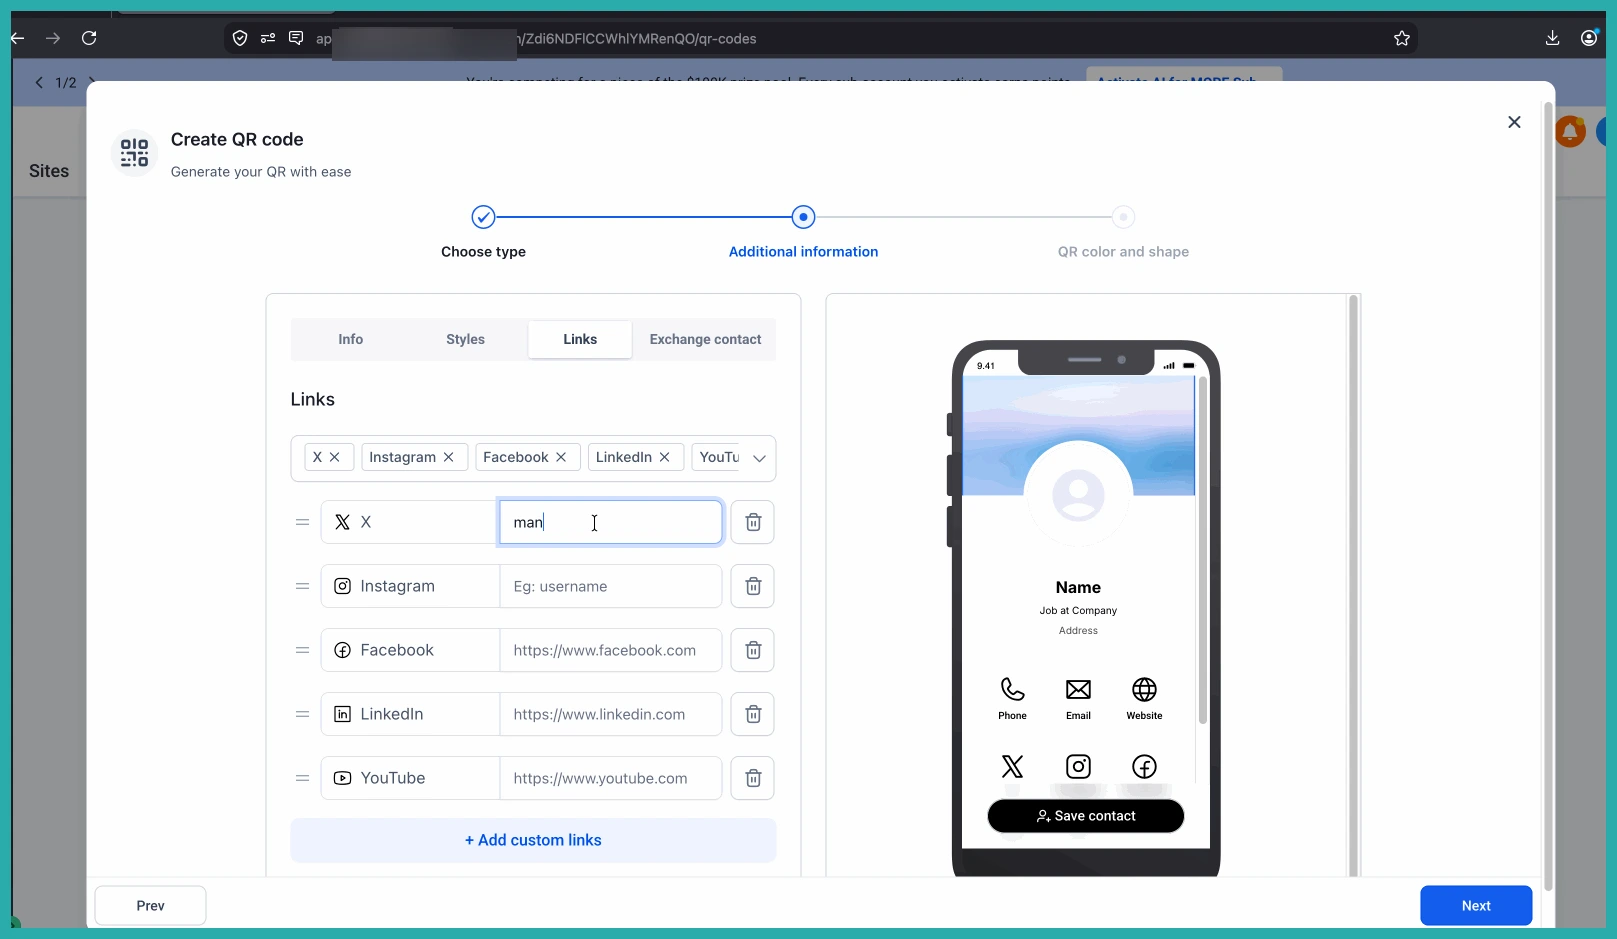The image size is (1617, 939).
Task: Delete the YouTube link row
Action: [x=753, y=778]
